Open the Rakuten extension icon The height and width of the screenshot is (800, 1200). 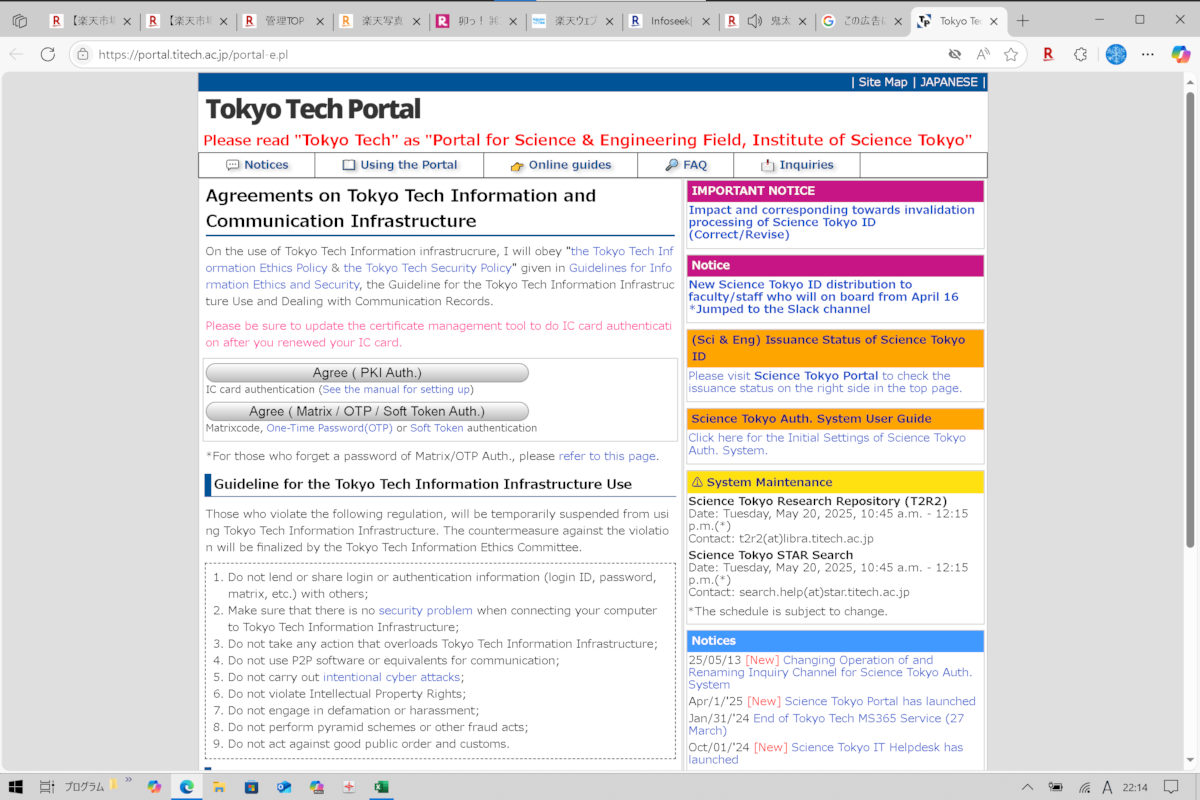[x=1048, y=54]
